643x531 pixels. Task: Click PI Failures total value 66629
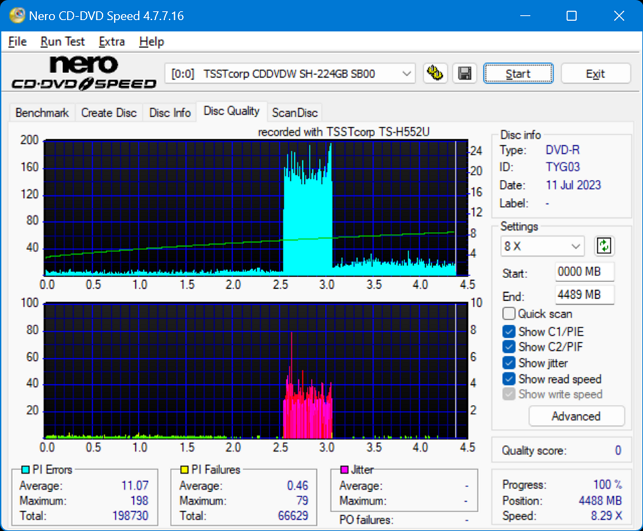(x=293, y=515)
